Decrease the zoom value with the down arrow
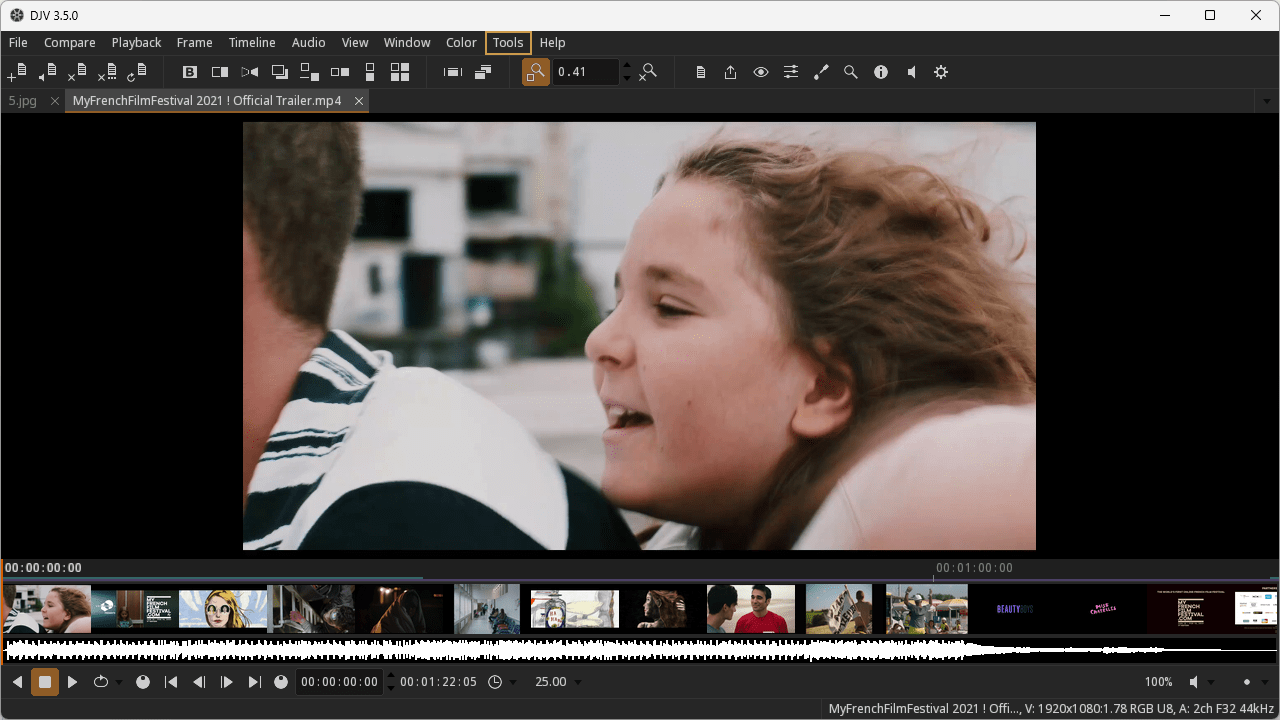The image size is (1280, 720). 627,78
